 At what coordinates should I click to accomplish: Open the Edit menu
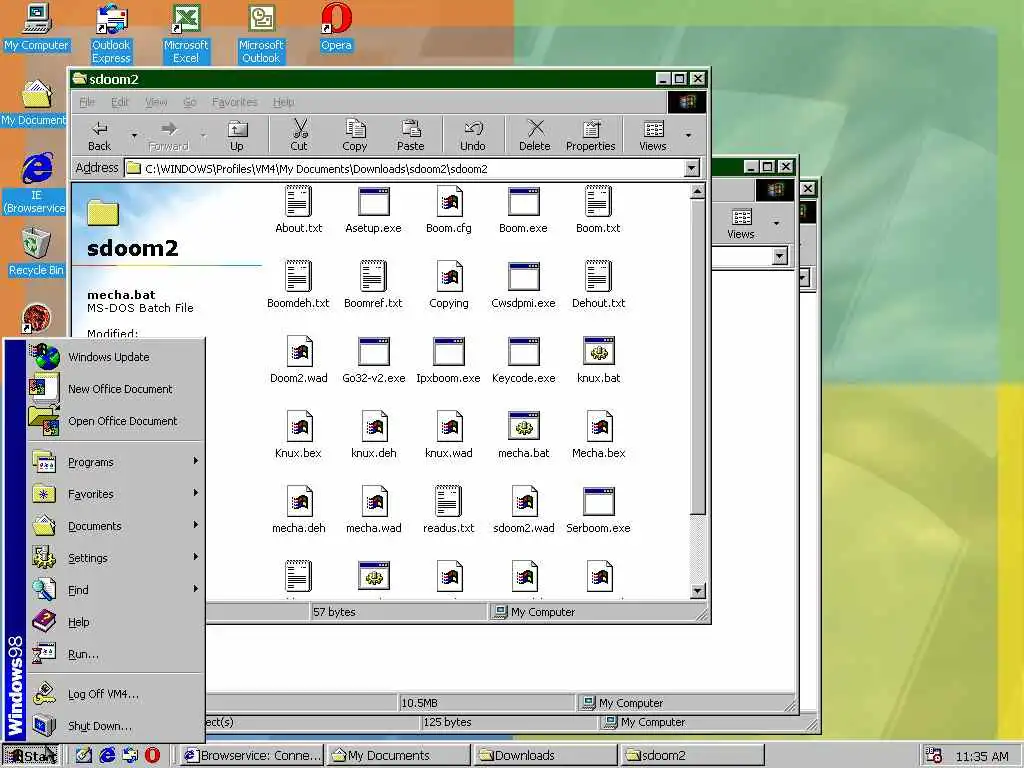(120, 102)
